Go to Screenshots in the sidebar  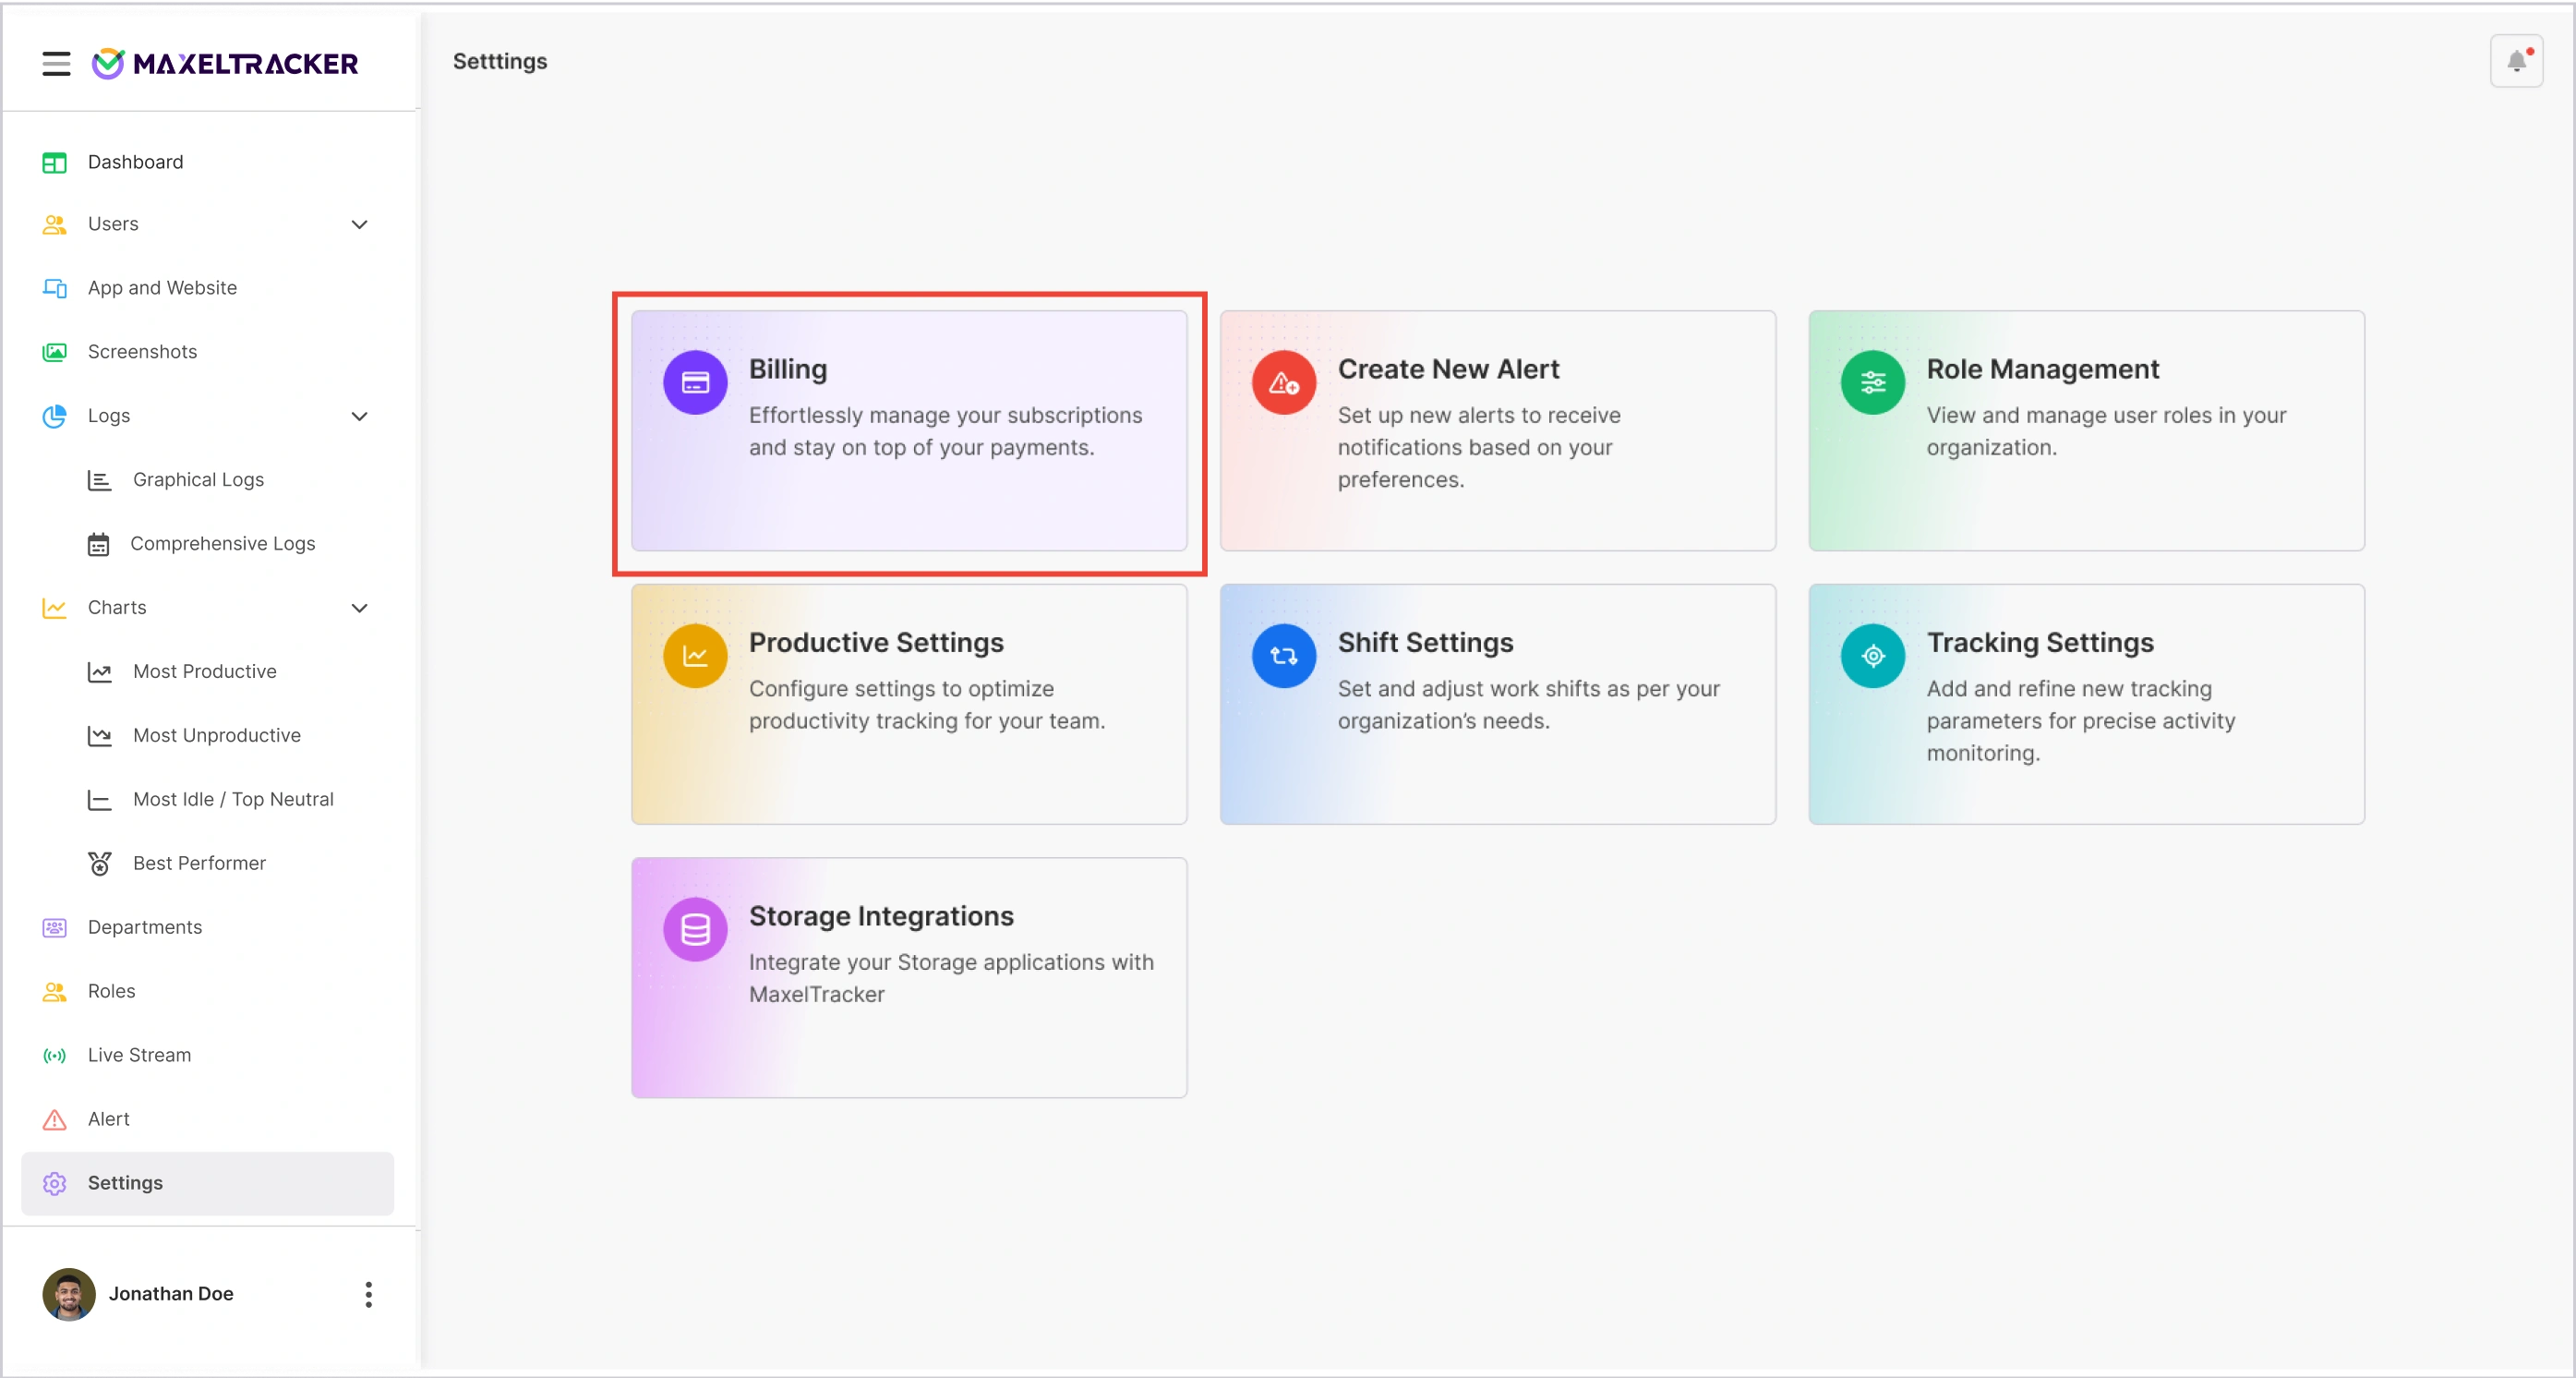tap(207, 352)
